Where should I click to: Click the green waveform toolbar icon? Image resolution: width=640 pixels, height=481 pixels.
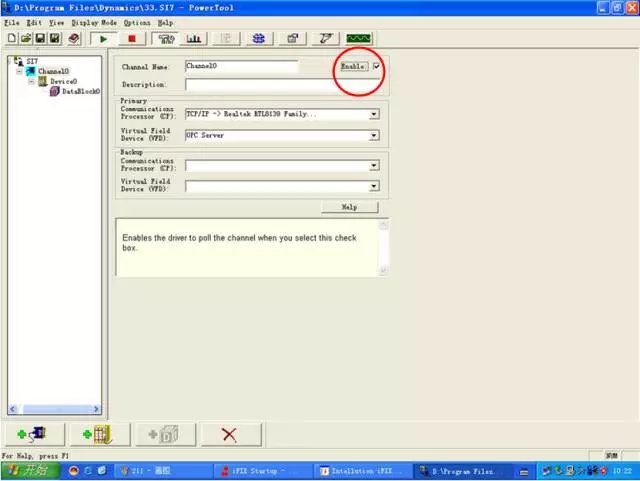pos(359,38)
